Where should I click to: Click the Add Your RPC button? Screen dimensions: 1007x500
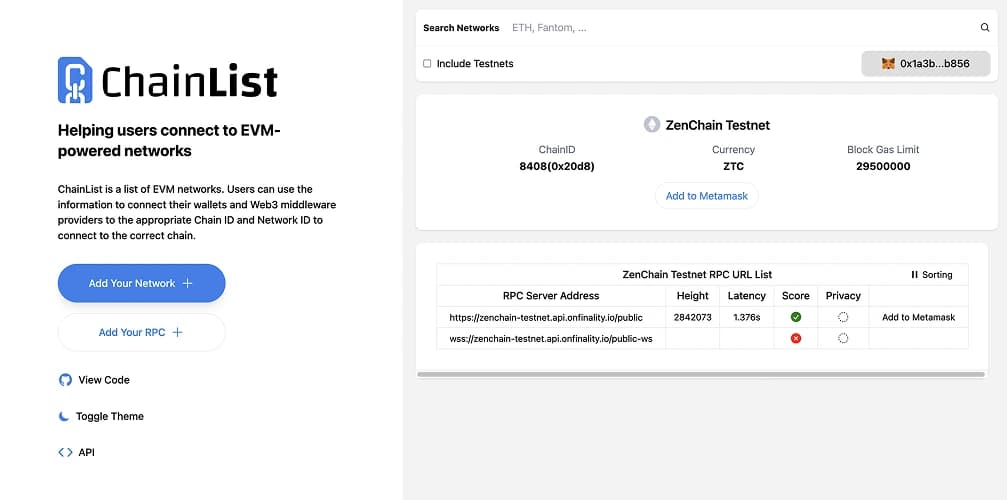141,332
